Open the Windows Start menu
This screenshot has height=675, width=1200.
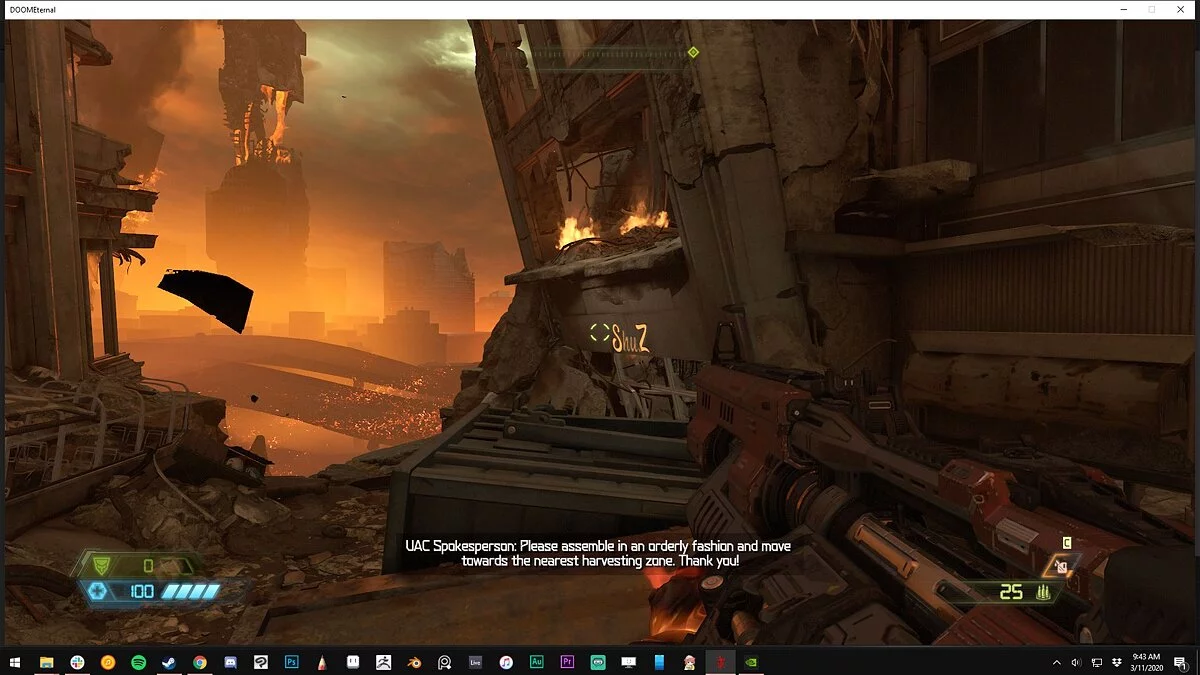pyautogui.click(x=15, y=662)
